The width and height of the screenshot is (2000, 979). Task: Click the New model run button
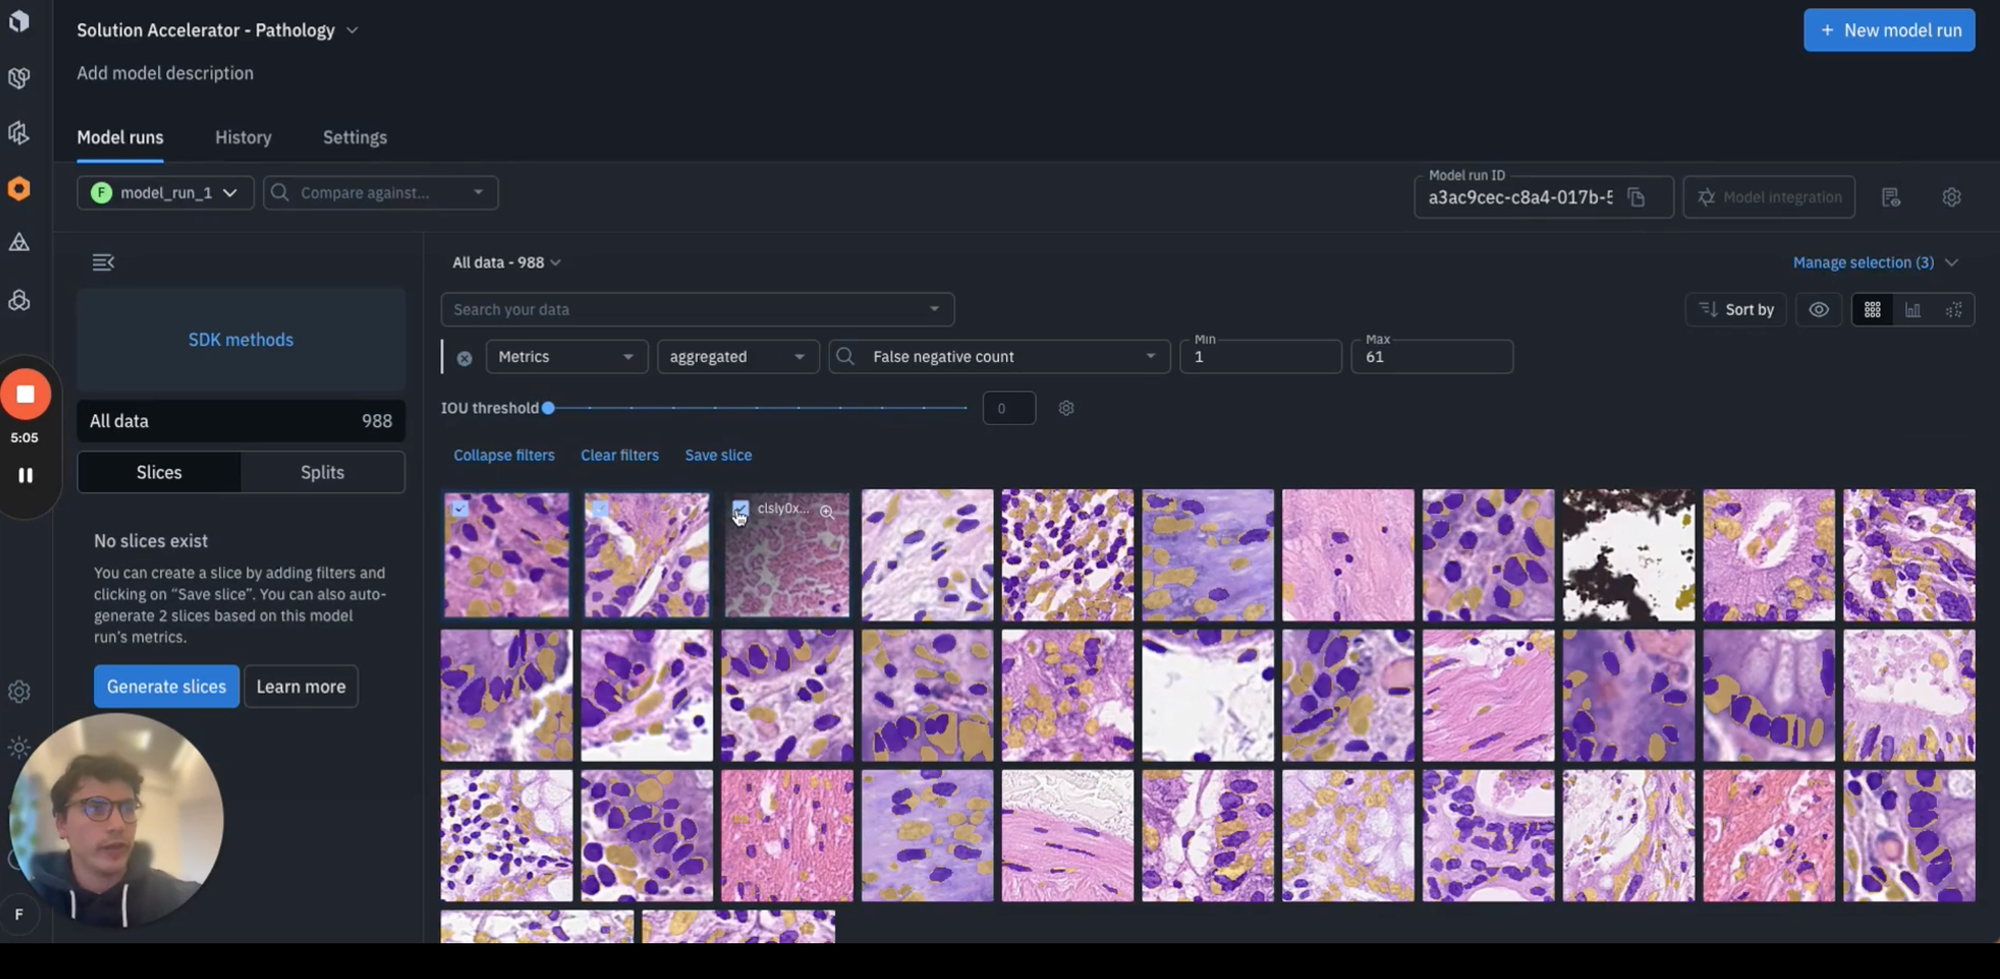(x=1889, y=31)
